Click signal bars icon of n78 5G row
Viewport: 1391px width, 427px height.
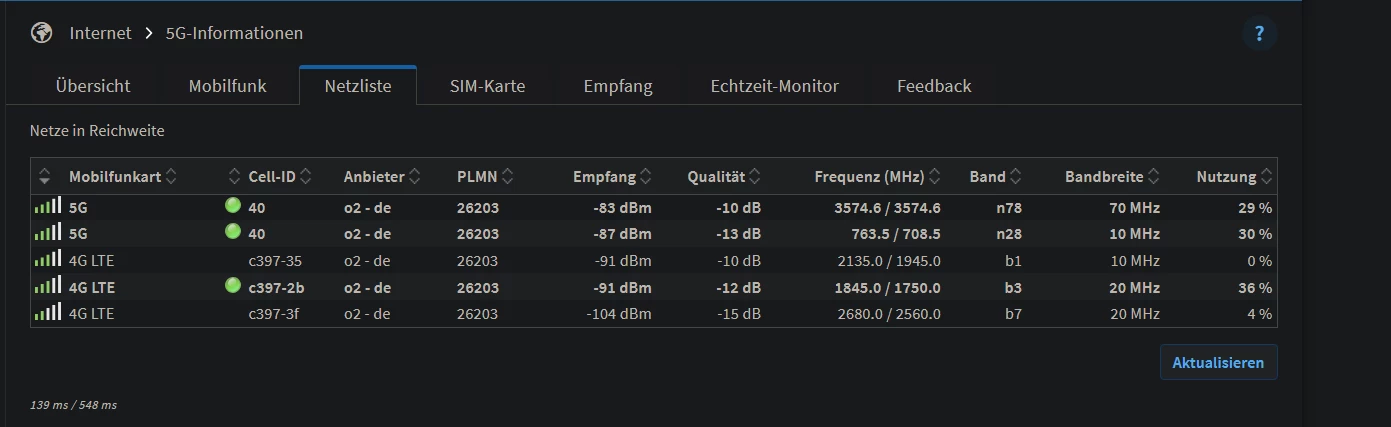(x=47, y=207)
